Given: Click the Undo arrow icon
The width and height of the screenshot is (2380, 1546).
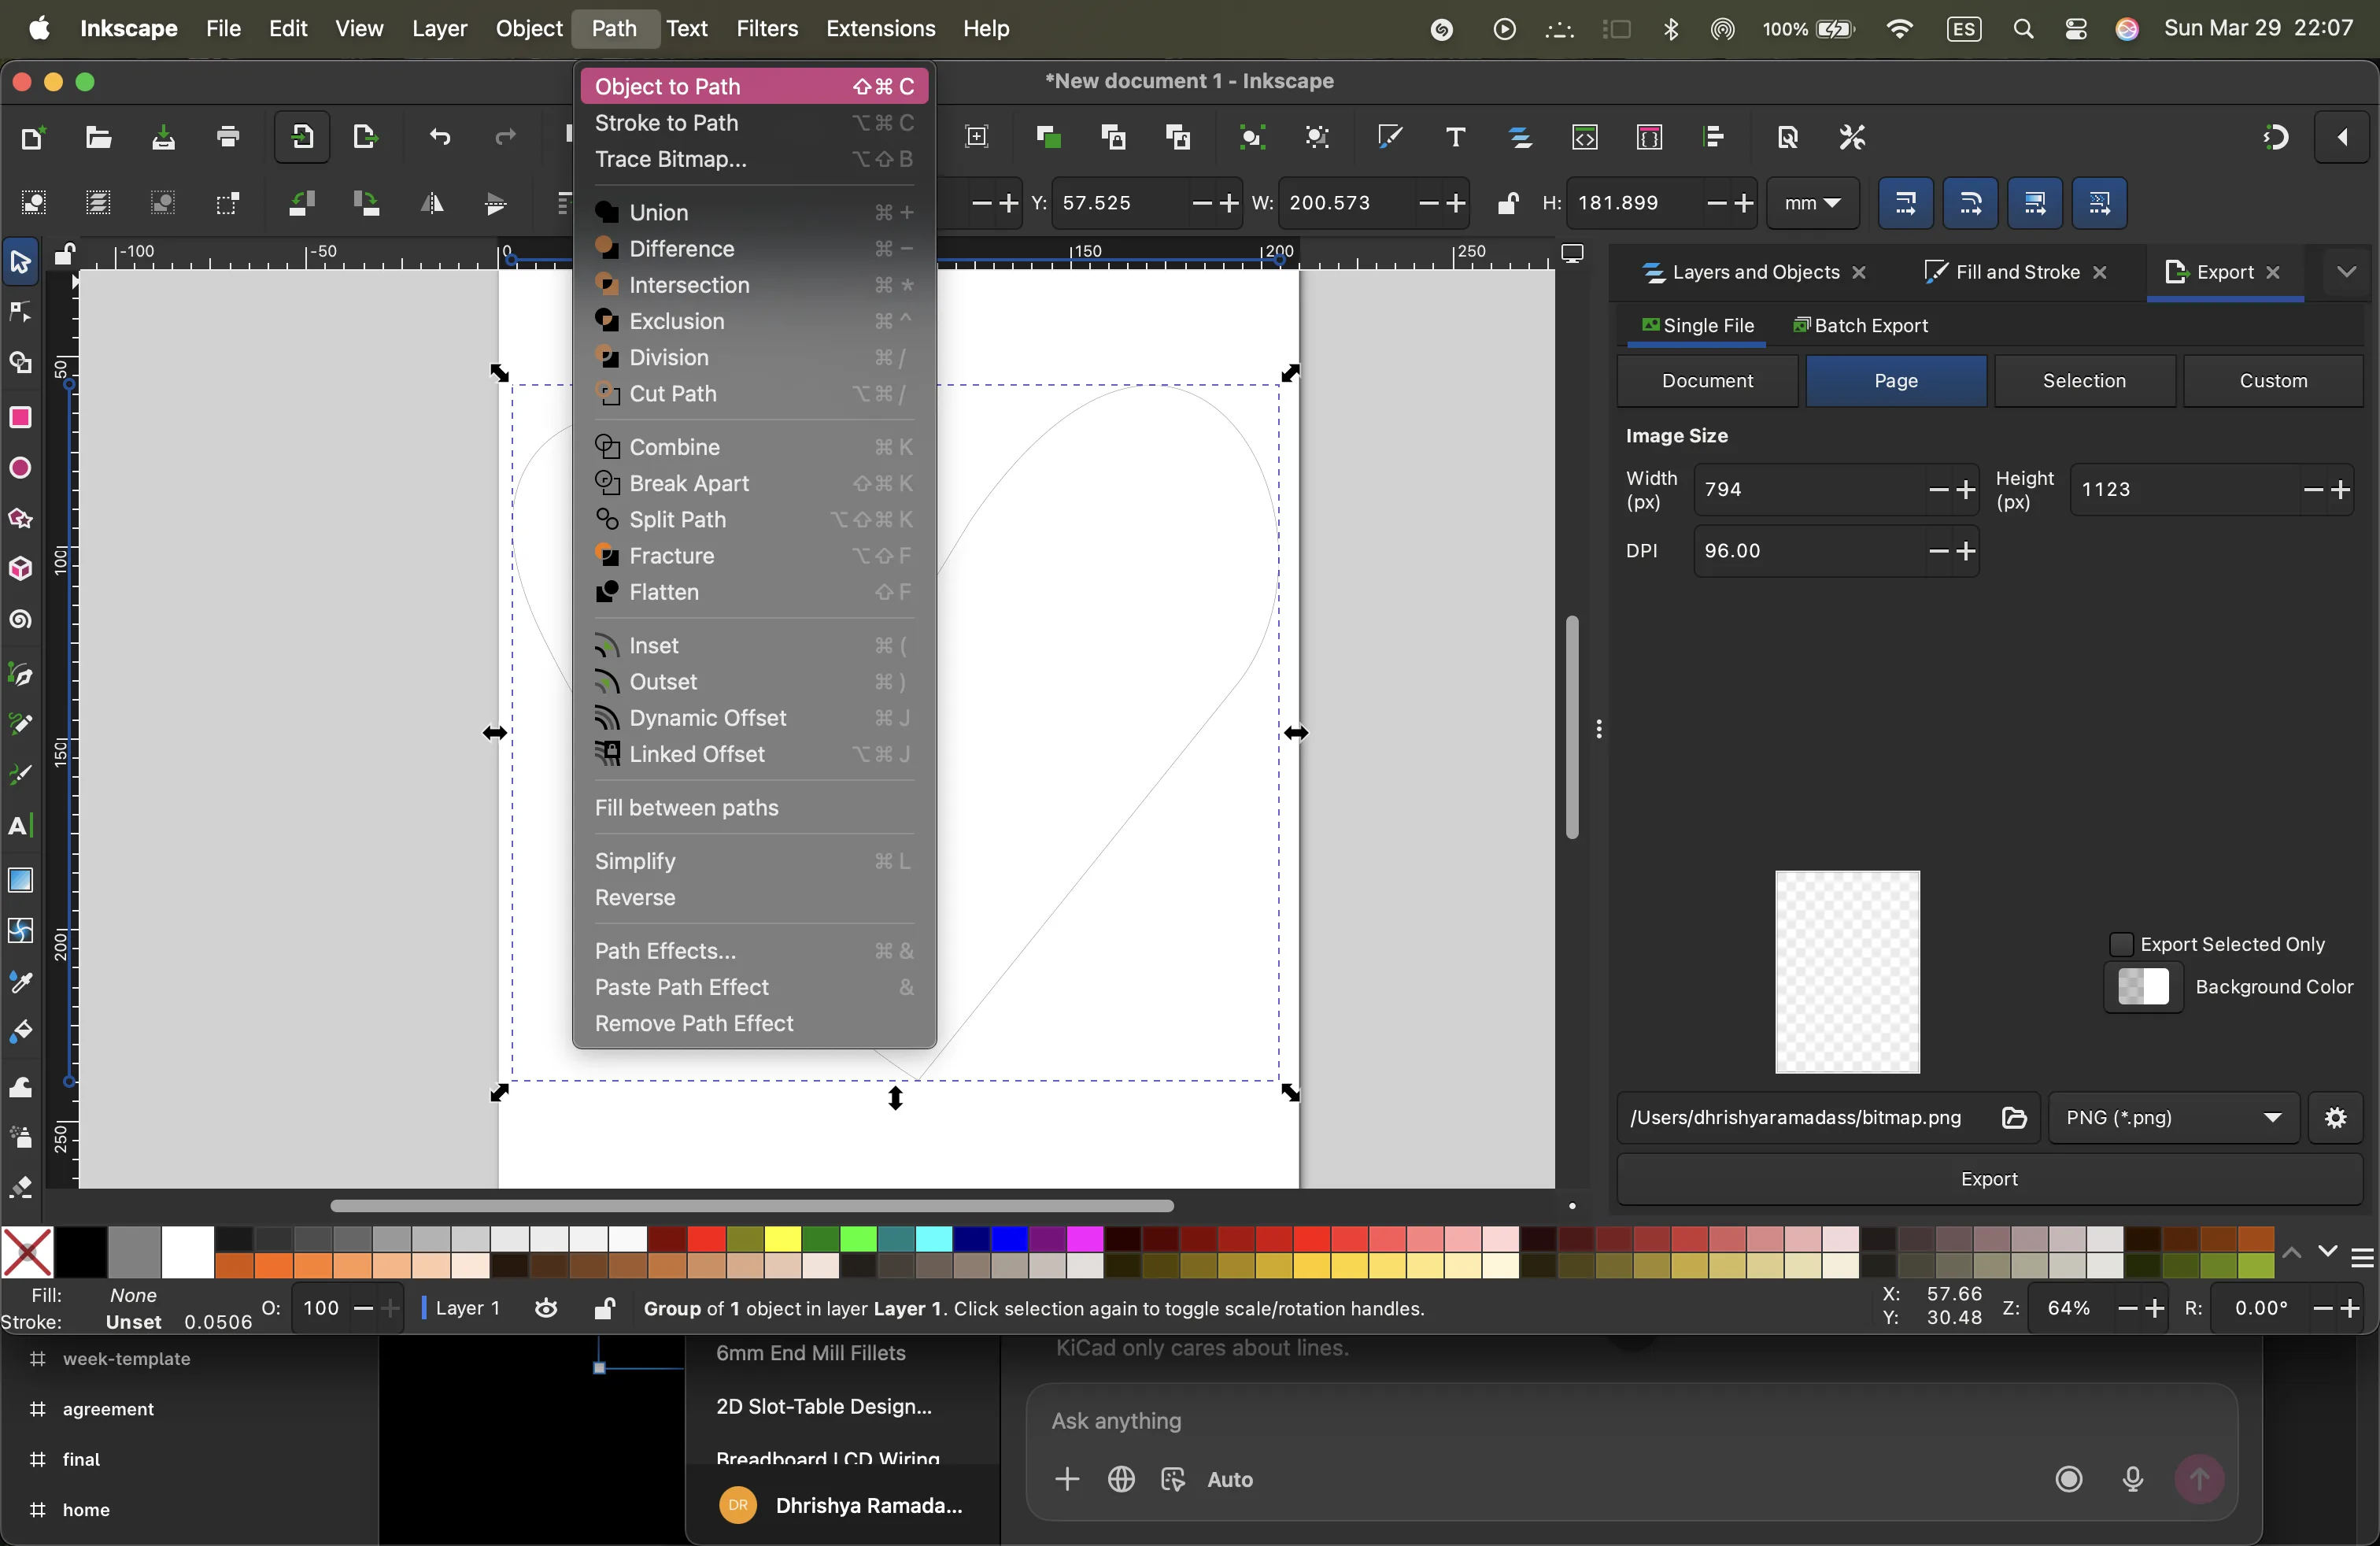Looking at the screenshot, I should tap(440, 137).
